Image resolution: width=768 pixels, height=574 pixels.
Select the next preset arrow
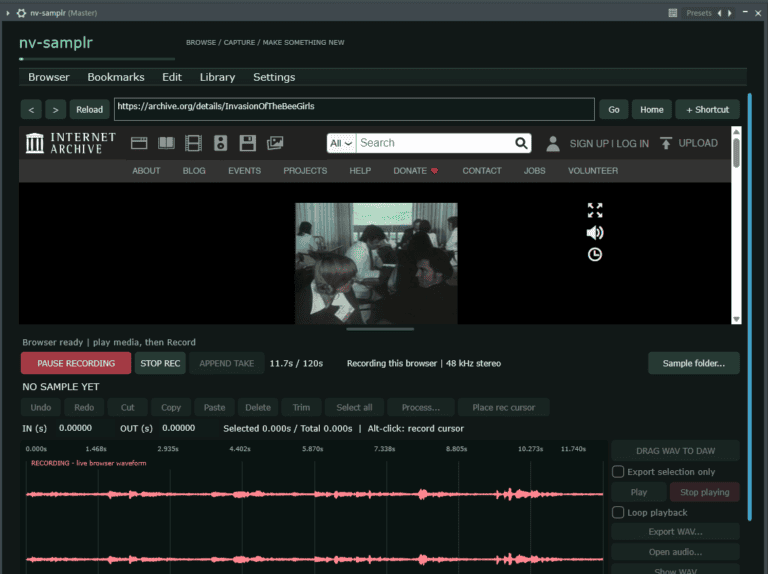(729, 13)
